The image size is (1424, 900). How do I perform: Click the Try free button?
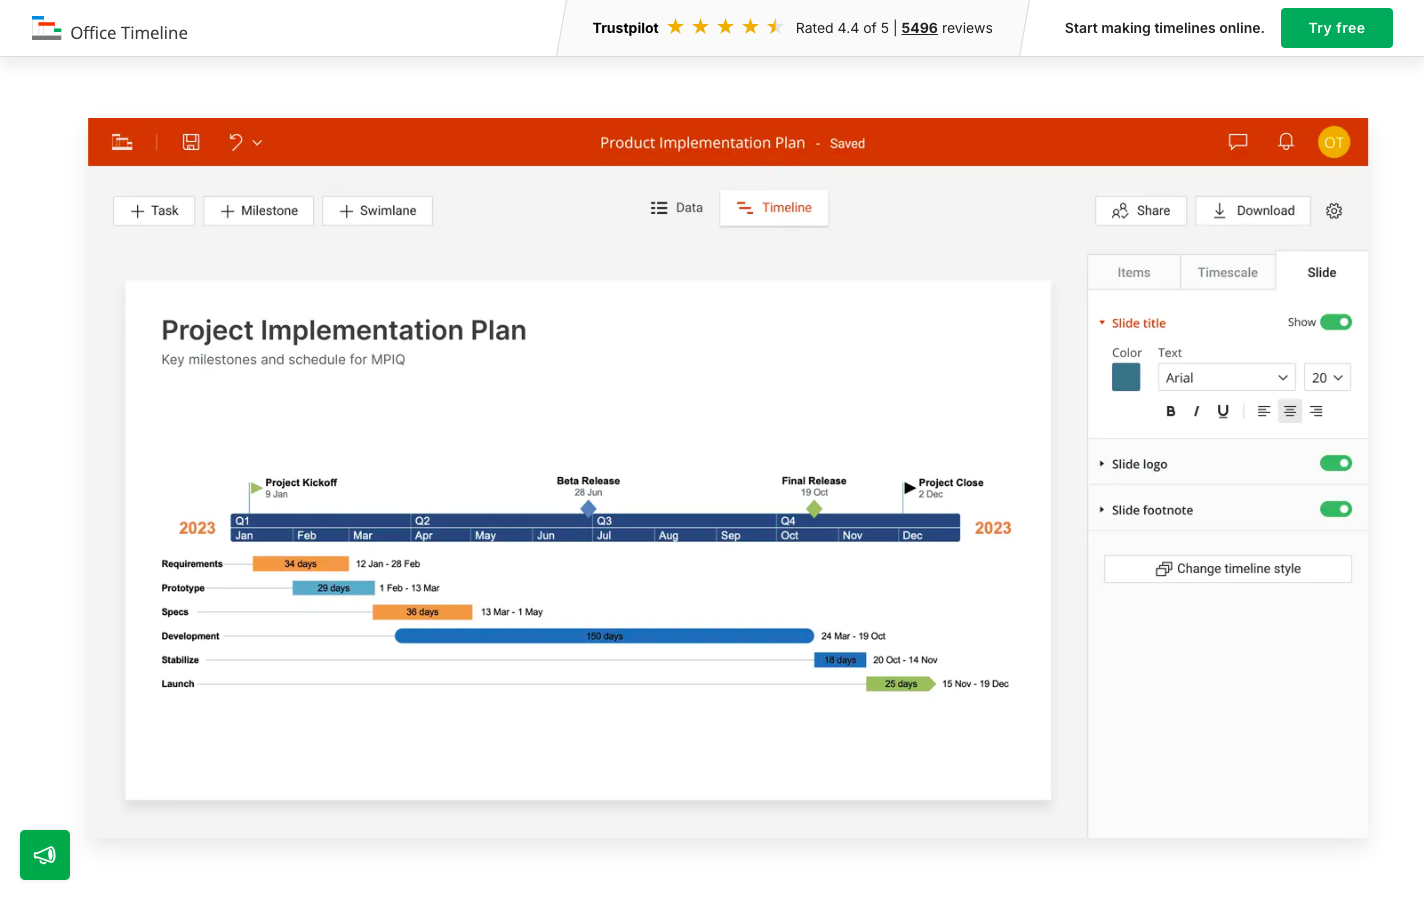coord(1336,28)
